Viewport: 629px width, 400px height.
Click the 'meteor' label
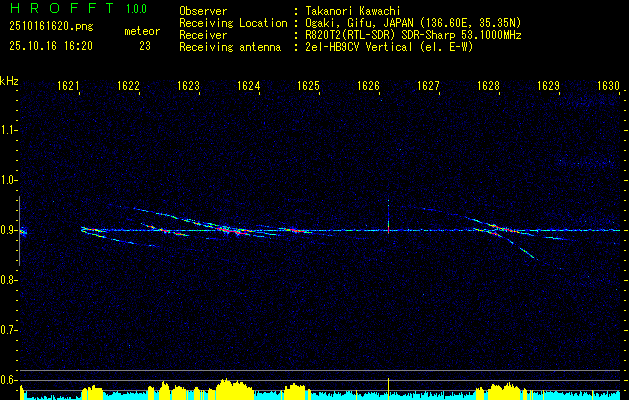142,31
